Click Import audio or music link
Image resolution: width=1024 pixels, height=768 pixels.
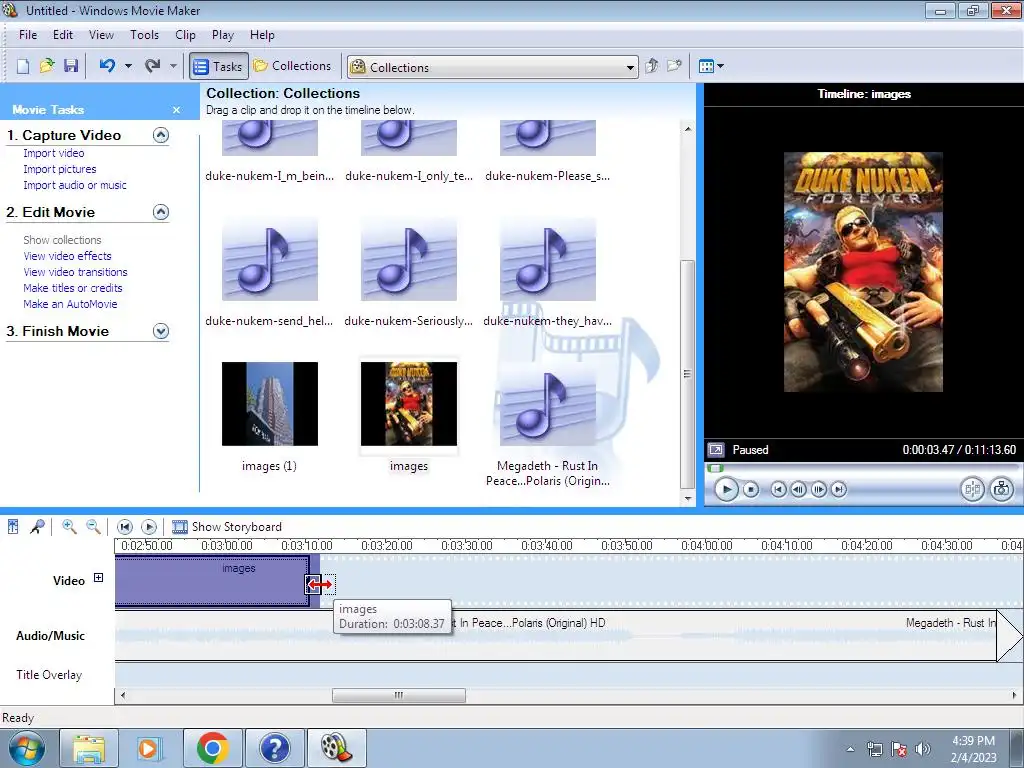pyautogui.click(x=75, y=185)
